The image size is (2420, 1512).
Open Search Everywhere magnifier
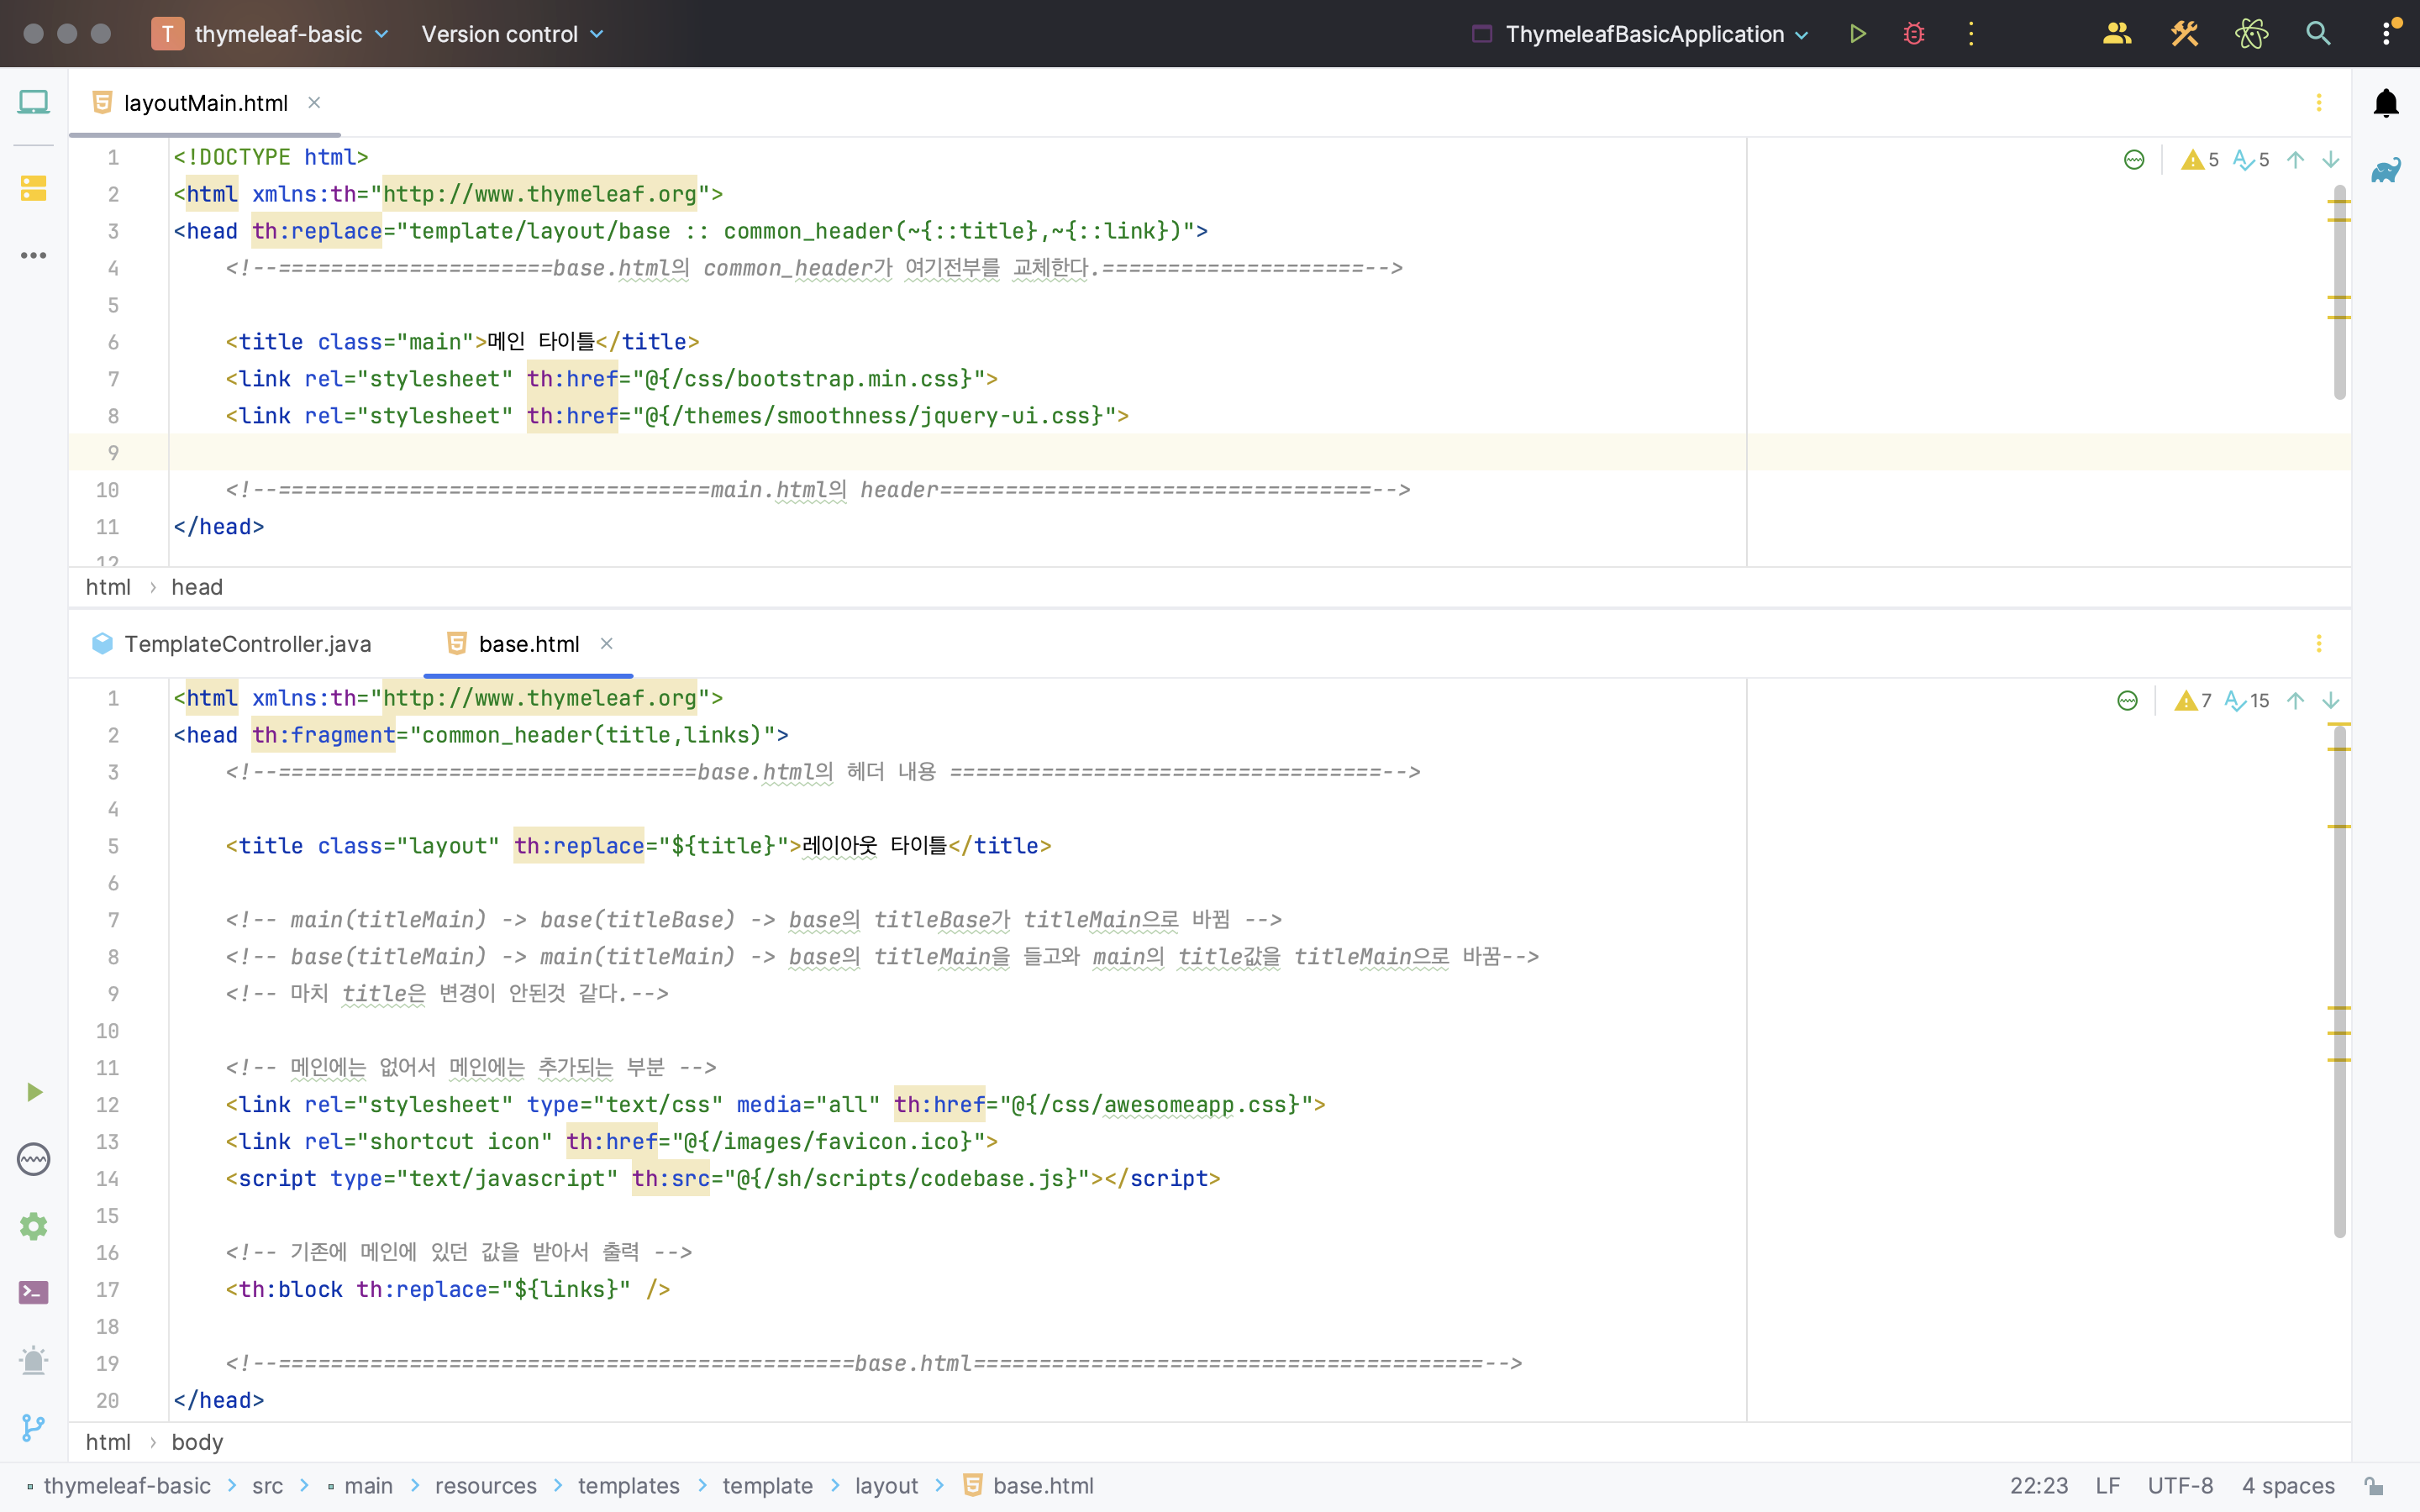coord(2318,34)
